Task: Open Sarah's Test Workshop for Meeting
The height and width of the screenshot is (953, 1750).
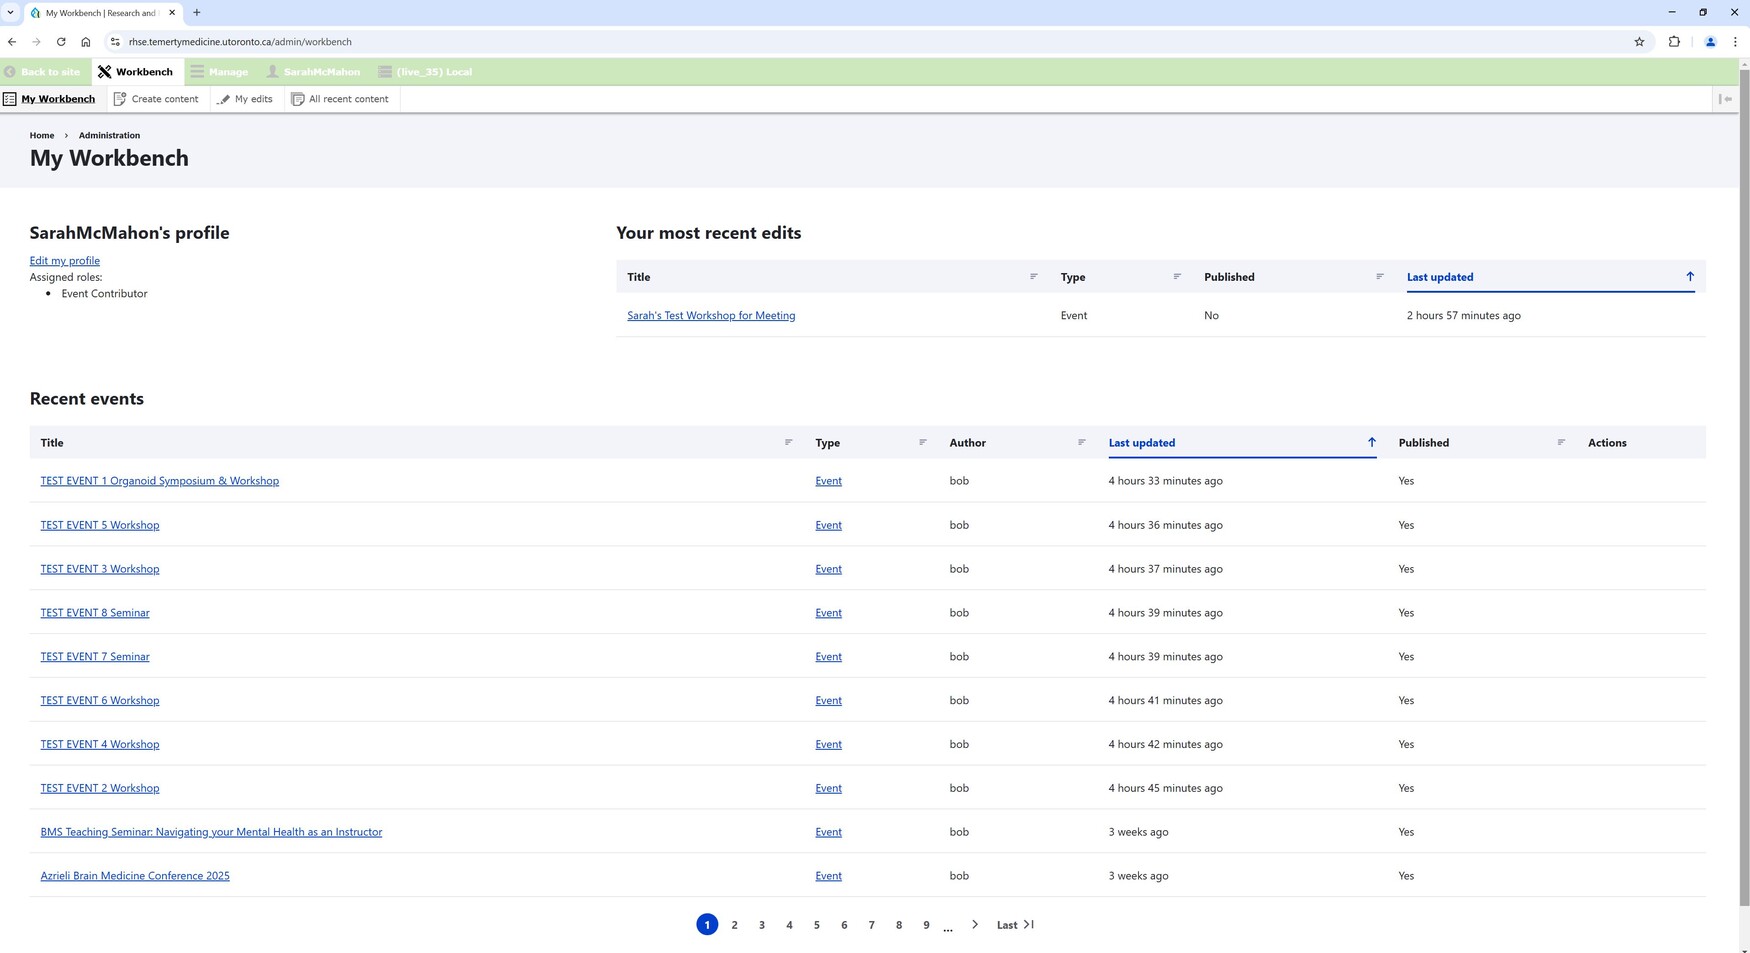Action: [x=711, y=316]
